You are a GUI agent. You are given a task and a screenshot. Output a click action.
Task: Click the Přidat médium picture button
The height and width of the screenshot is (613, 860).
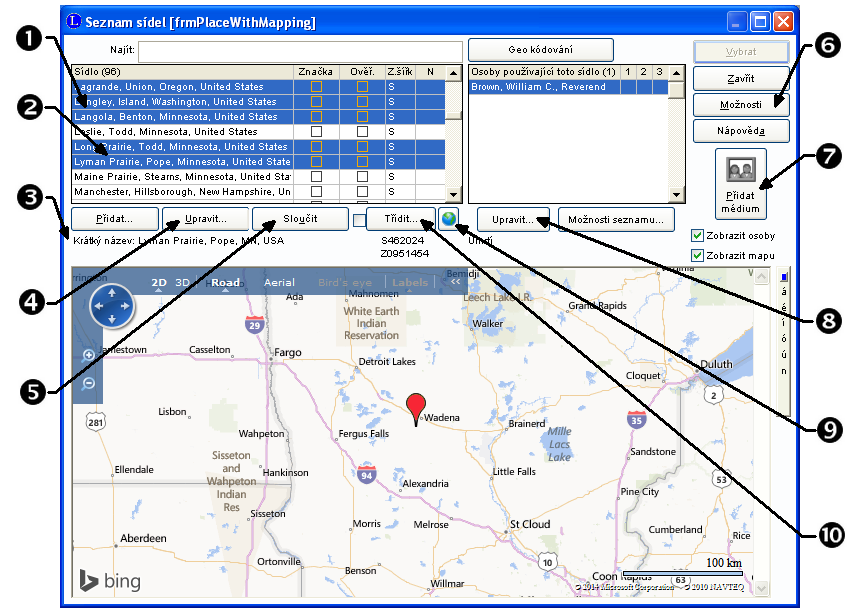pyautogui.click(x=741, y=183)
